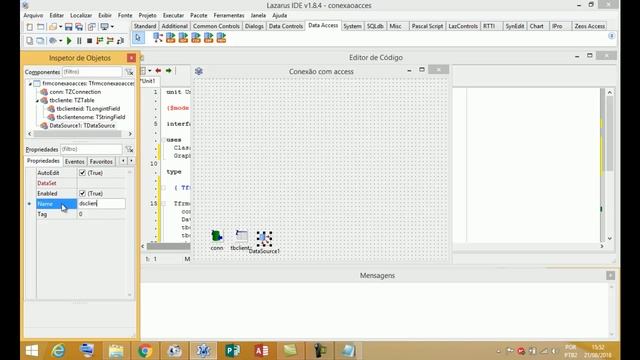Screen dimensions: 640x360
Task: Open the Ferramentas menu
Action: [x=229, y=16]
